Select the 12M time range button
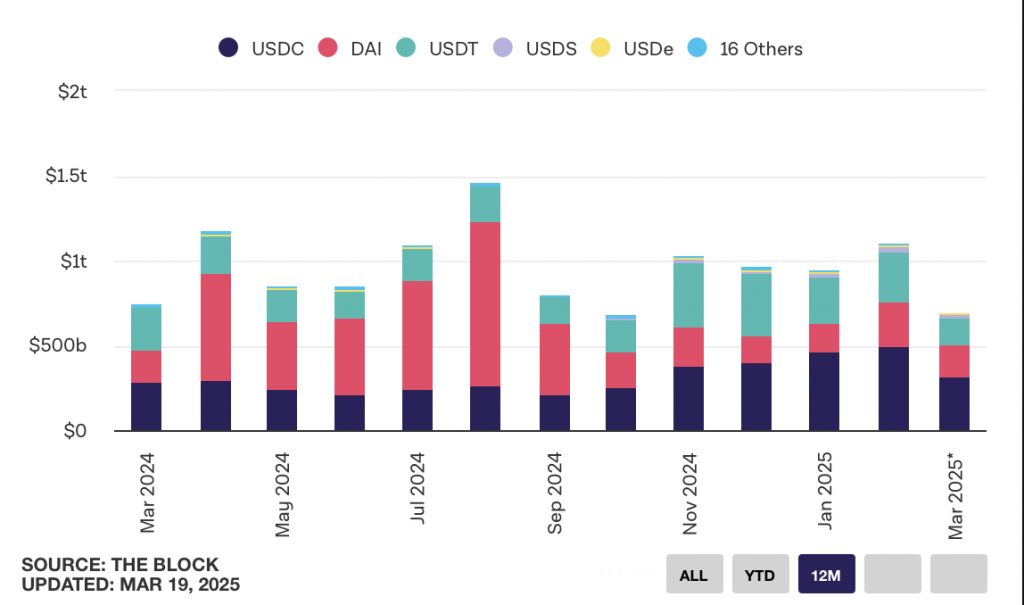The image size is (1024, 605). pyautogui.click(x=826, y=574)
